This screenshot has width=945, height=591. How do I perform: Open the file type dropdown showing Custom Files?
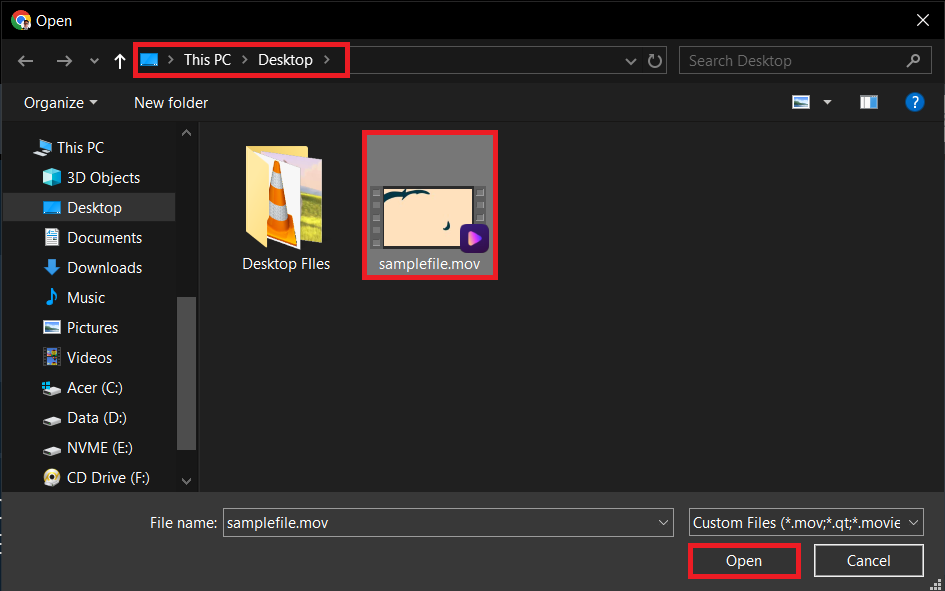pyautogui.click(x=804, y=522)
